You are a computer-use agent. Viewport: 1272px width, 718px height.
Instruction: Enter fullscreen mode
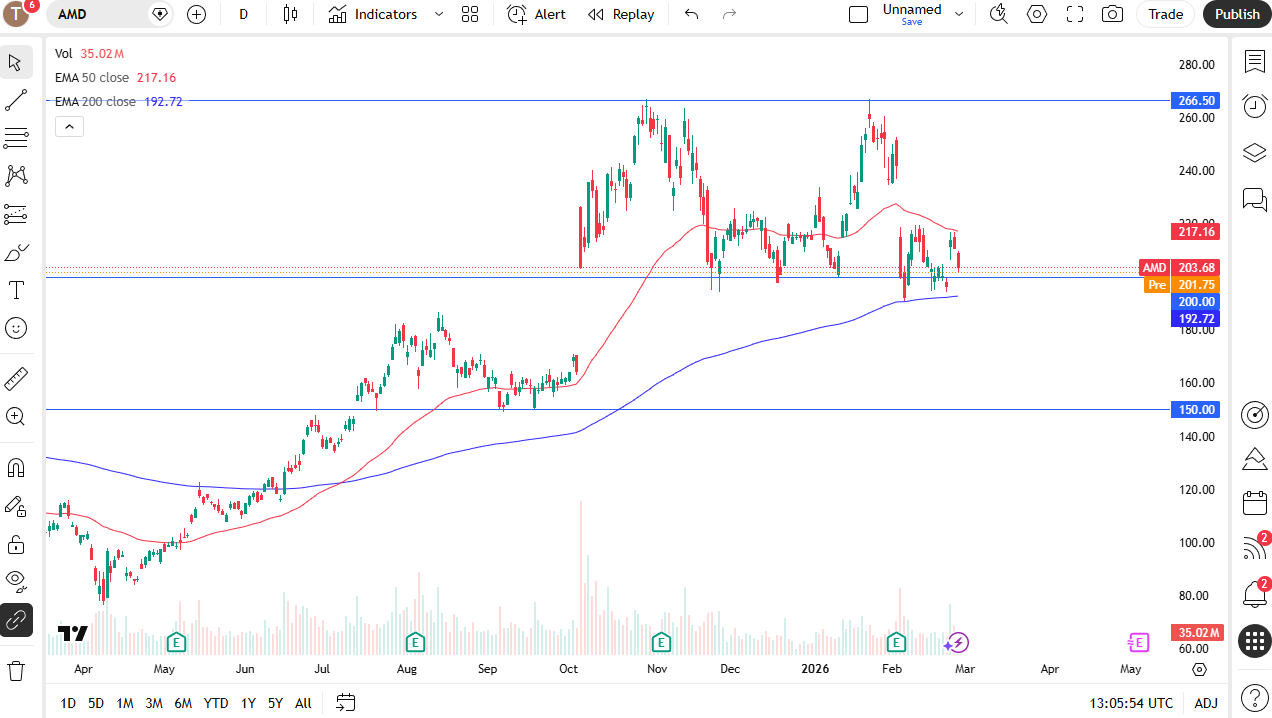1075,14
